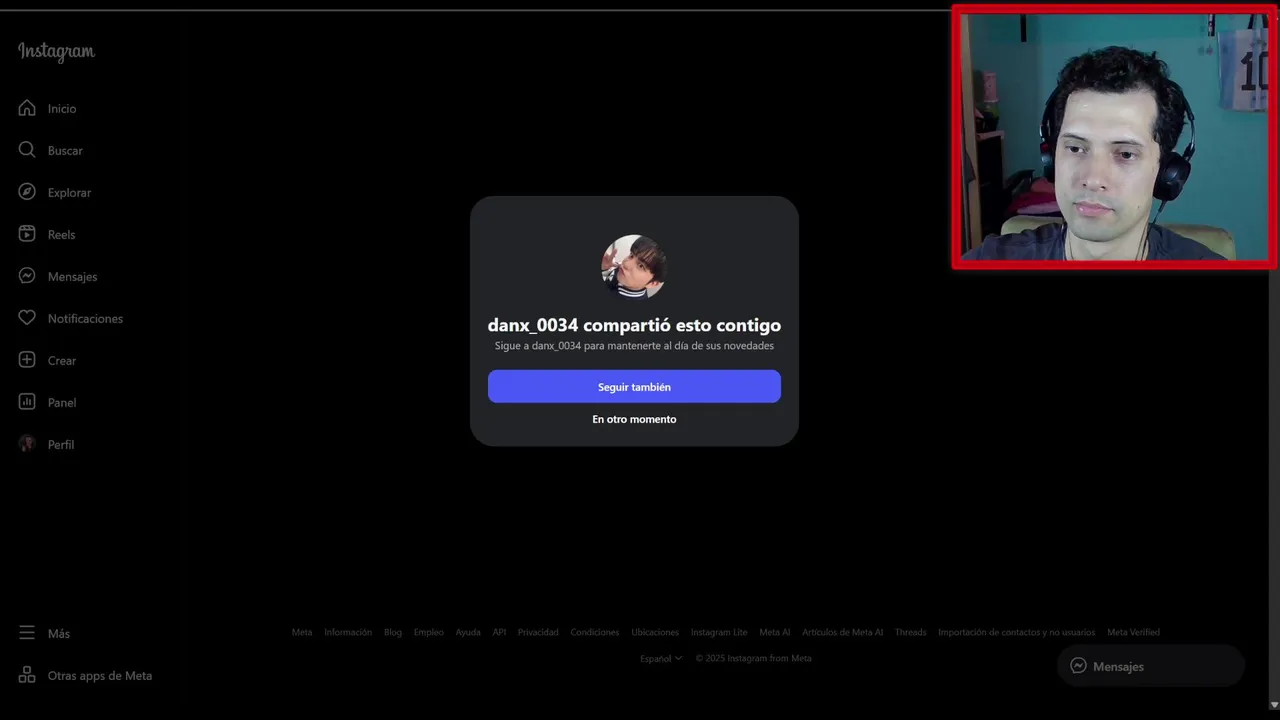Click © 2025 Instagram from Meta text
The width and height of the screenshot is (1280, 720).
pyautogui.click(x=753, y=658)
